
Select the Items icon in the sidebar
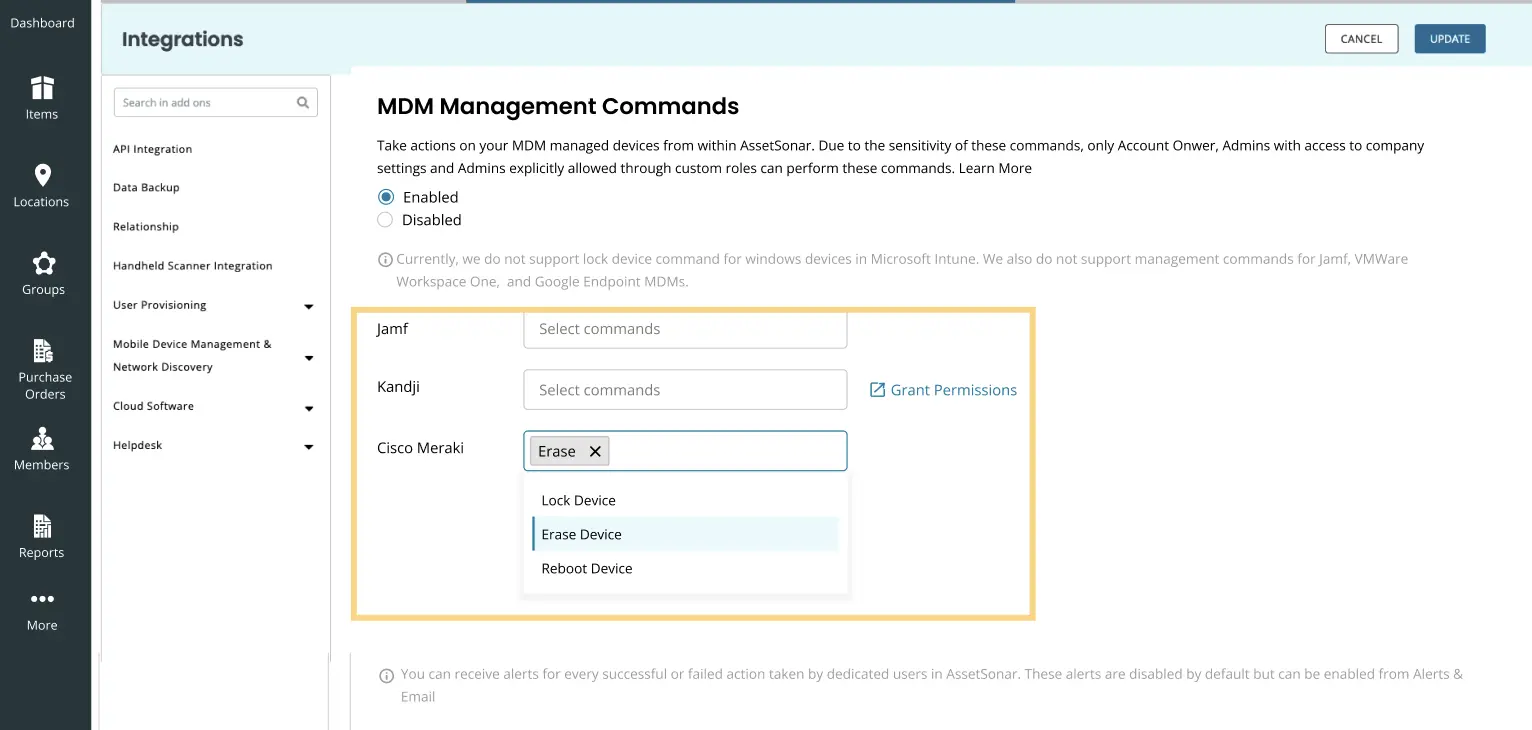tap(41, 97)
